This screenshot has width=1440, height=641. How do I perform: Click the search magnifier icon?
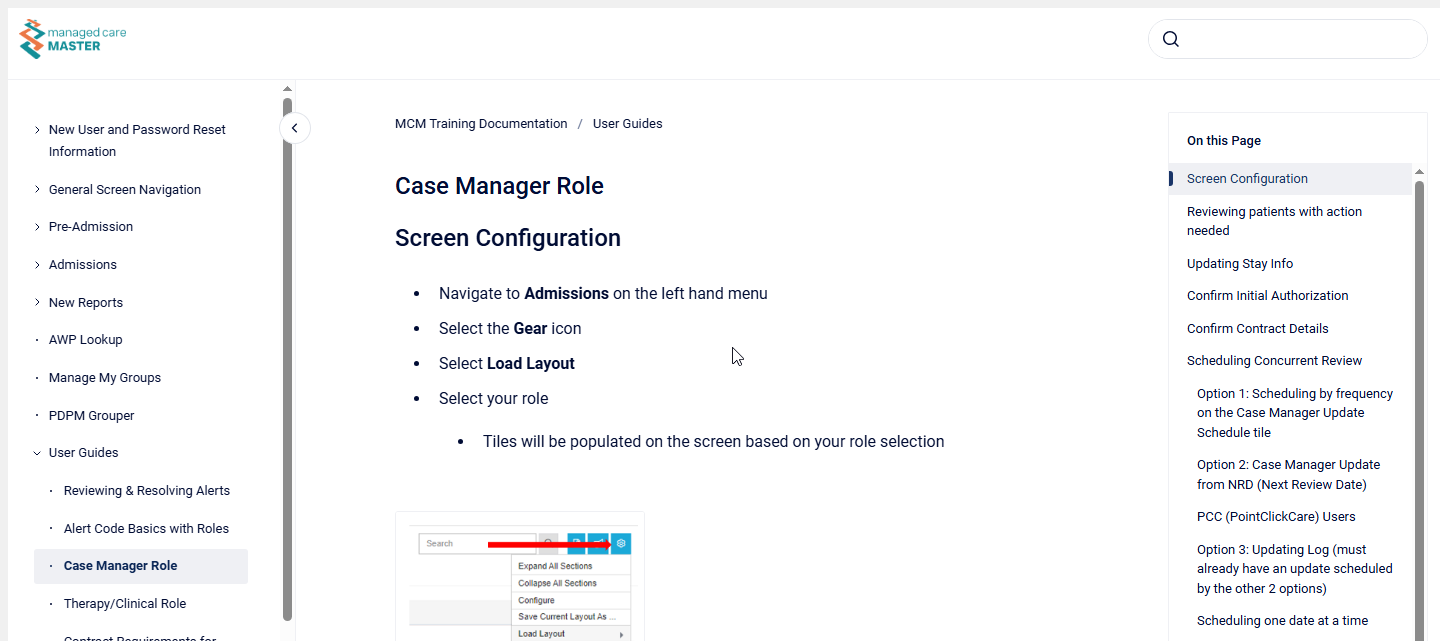[x=1171, y=39]
